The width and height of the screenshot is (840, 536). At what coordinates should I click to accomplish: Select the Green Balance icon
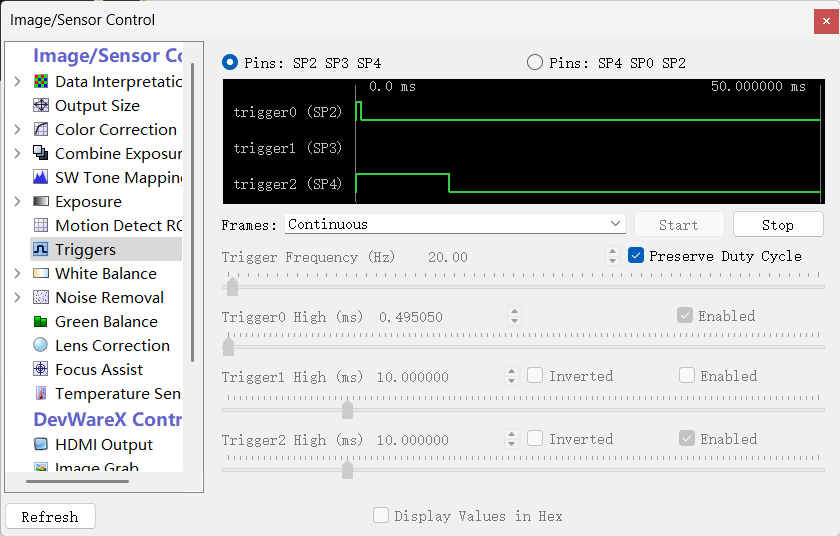(41, 322)
